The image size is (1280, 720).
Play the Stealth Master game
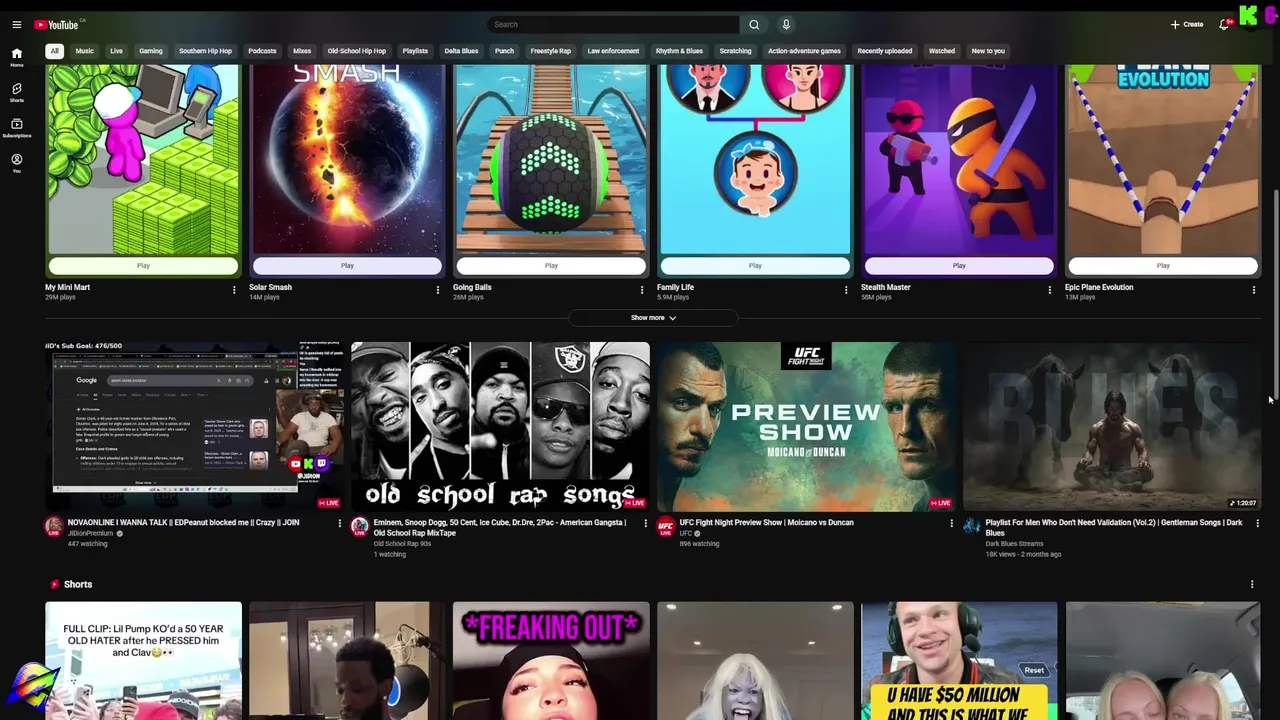pyautogui.click(x=959, y=266)
